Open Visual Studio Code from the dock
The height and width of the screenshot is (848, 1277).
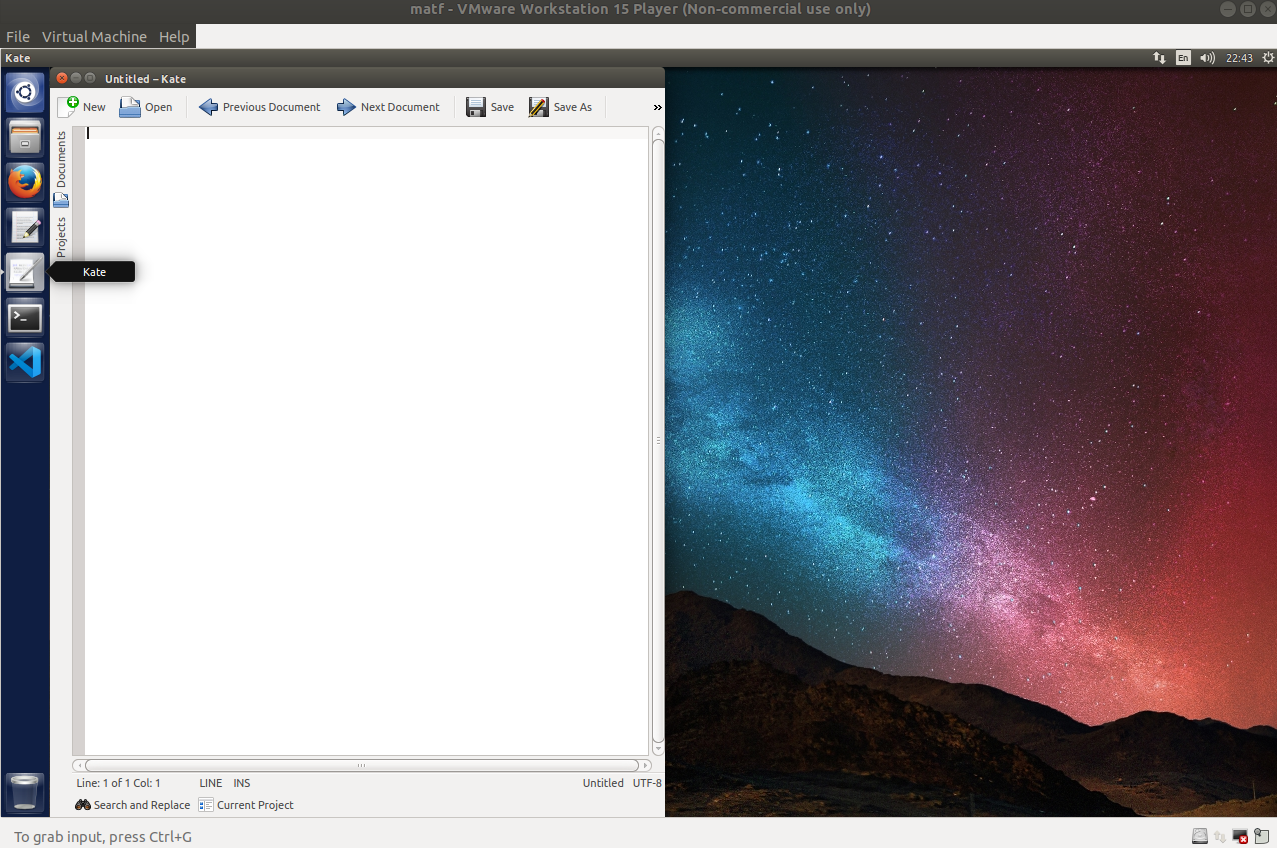coord(25,362)
